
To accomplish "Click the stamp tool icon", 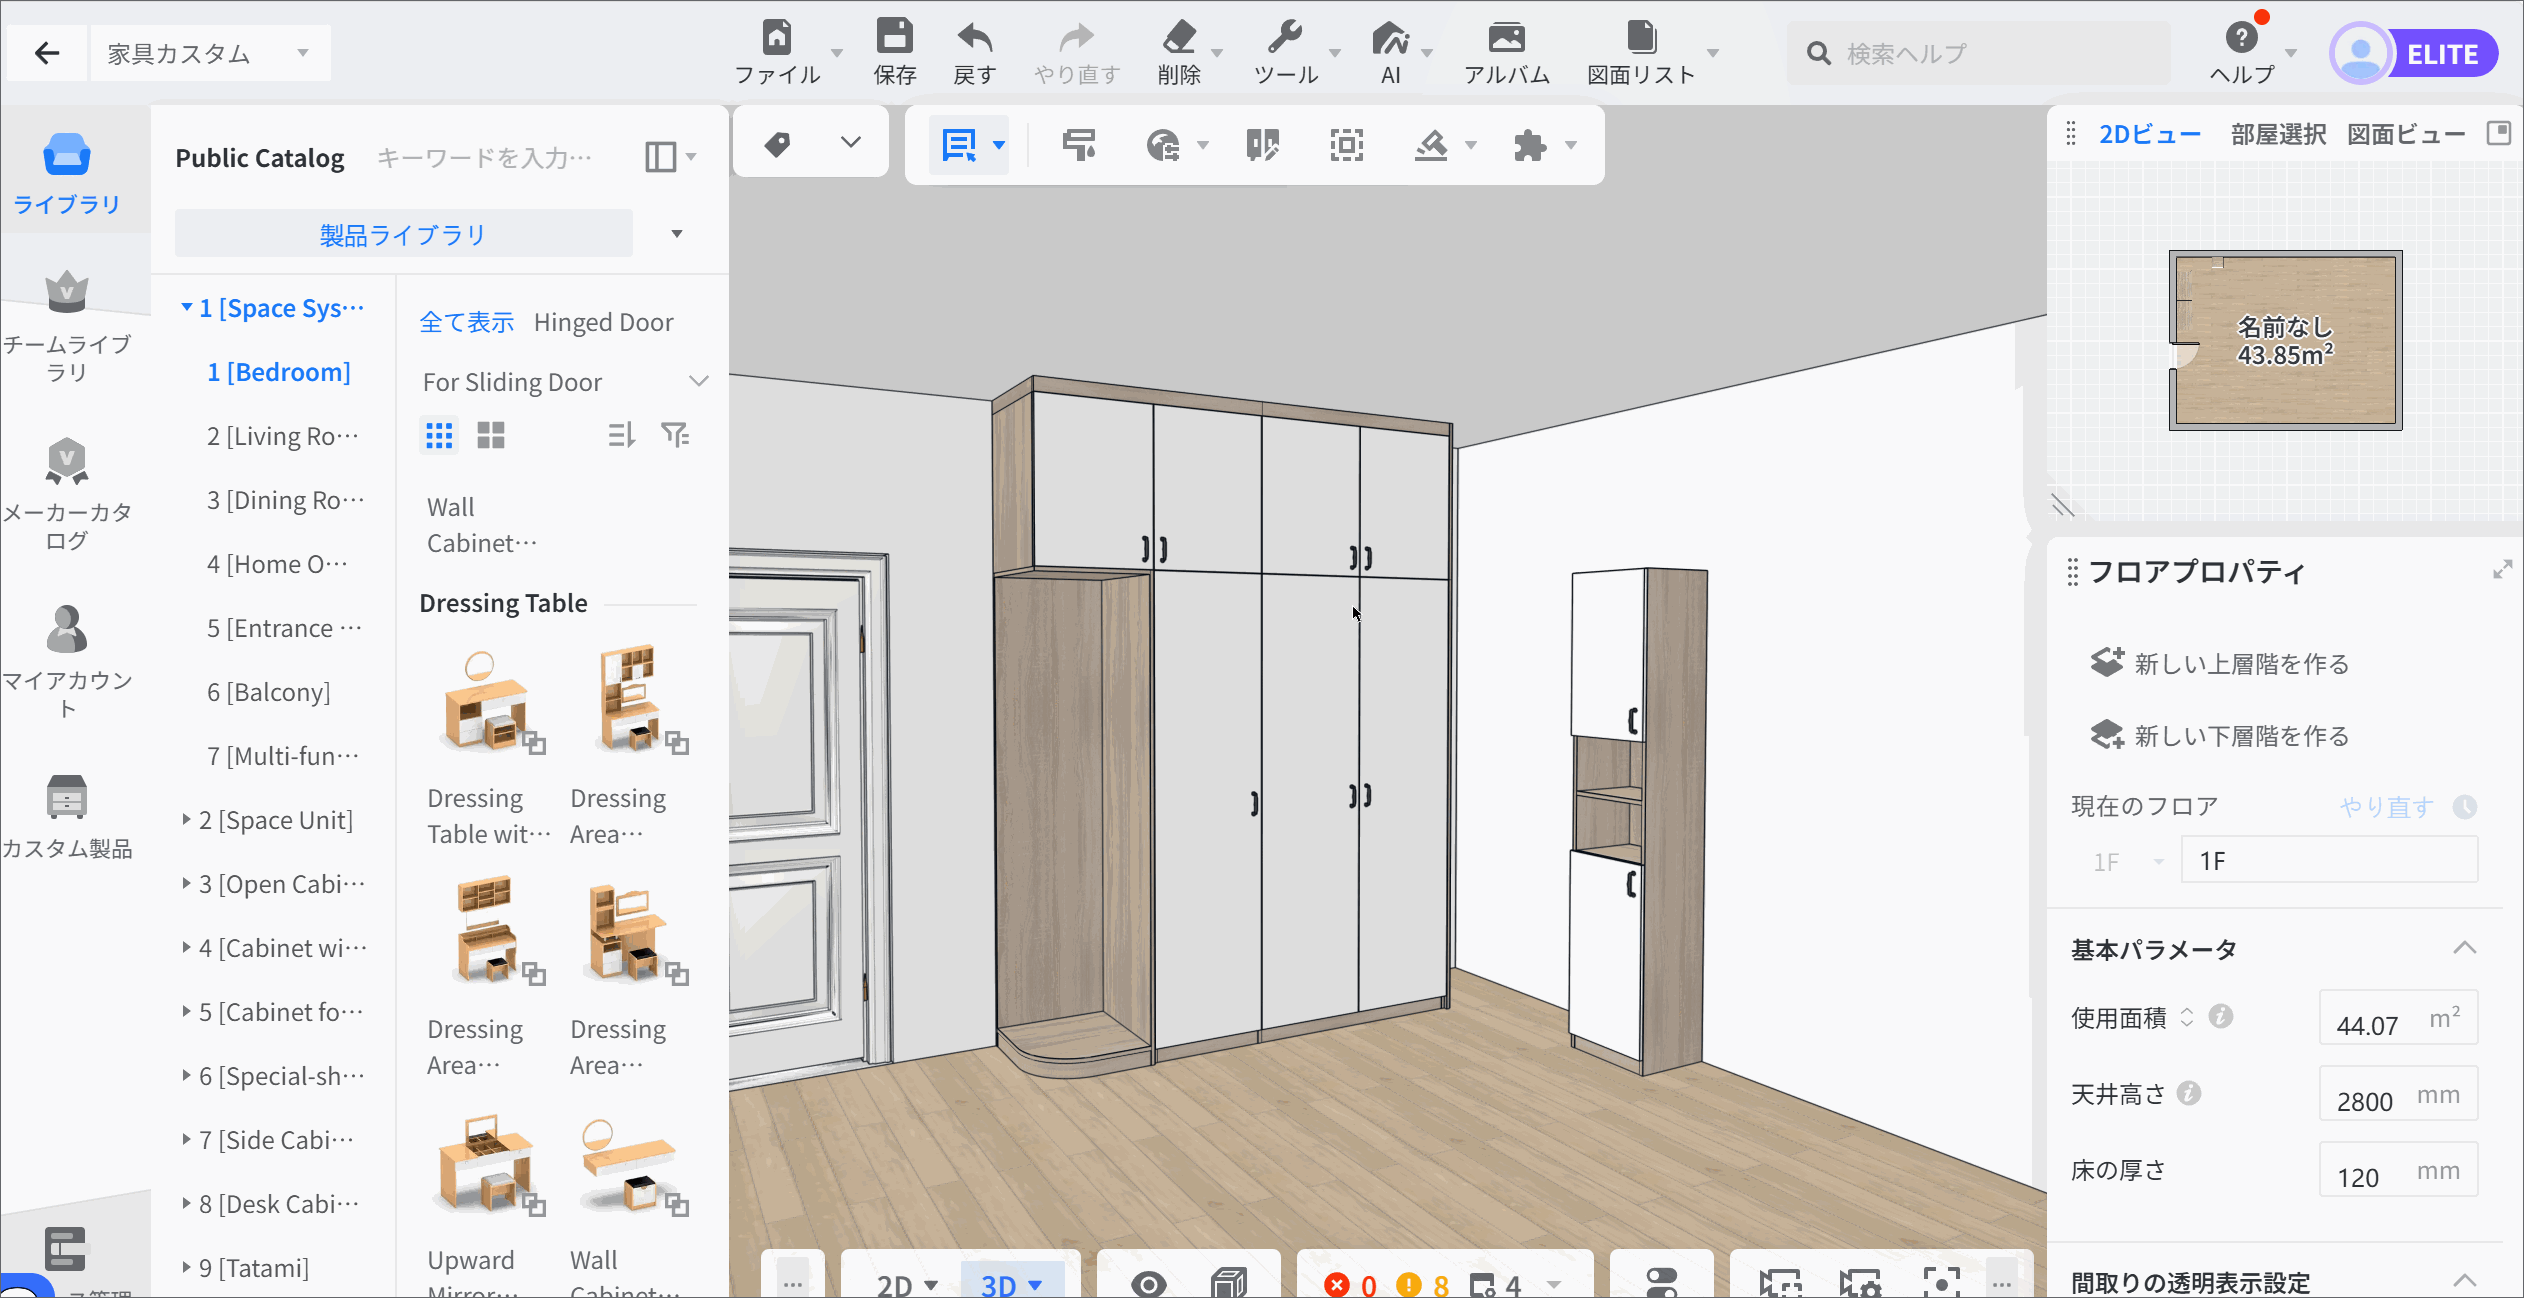I will tap(1431, 145).
